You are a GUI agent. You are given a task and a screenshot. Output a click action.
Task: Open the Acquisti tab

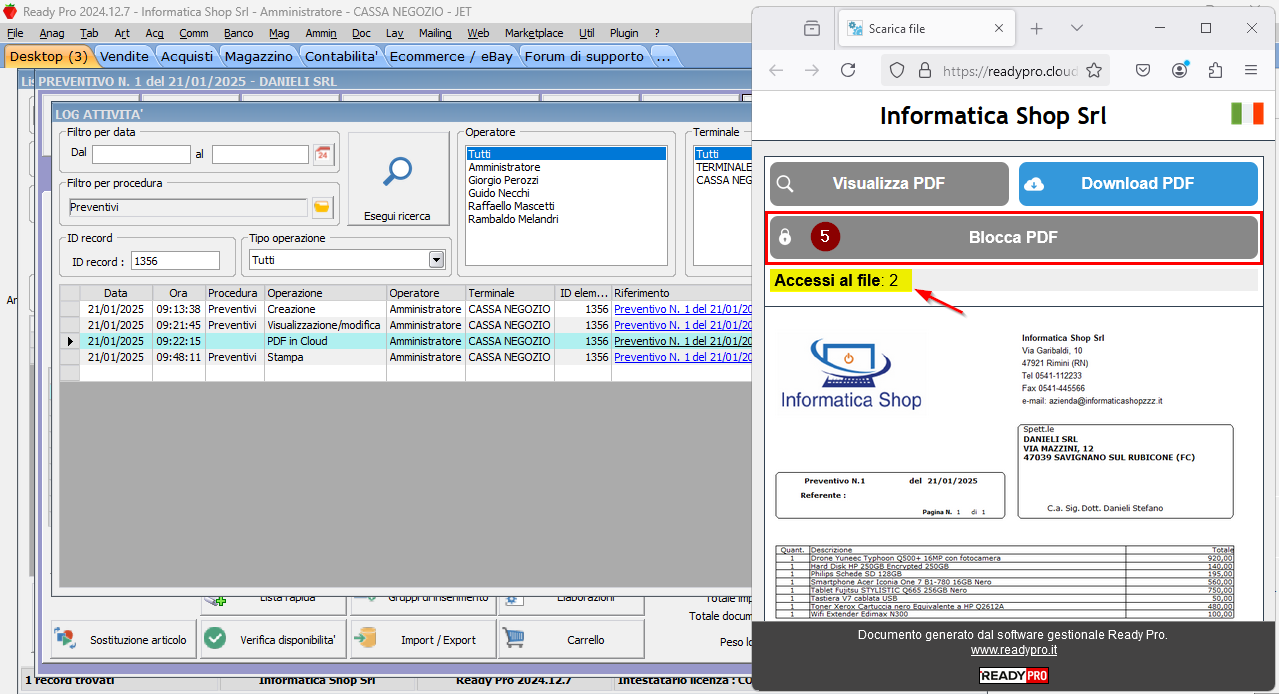(187, 56)
